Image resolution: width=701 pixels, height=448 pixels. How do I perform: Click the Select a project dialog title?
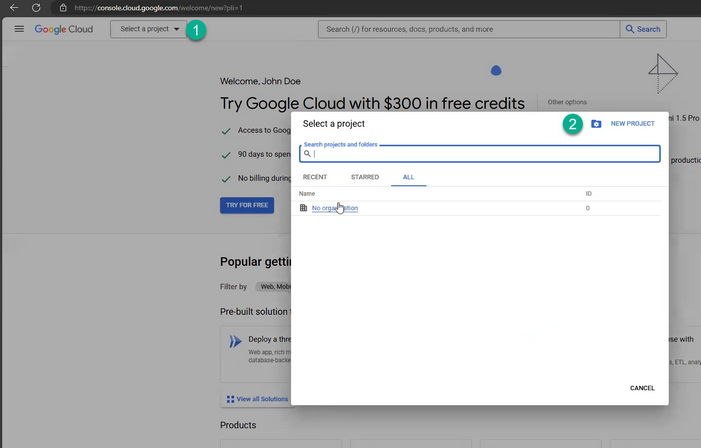[334, 124]
